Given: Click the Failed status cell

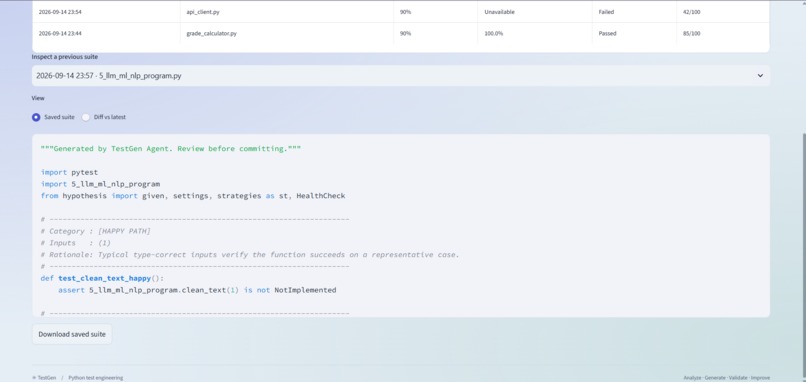Looking at the screenshot, I should (x=634, y=12).
